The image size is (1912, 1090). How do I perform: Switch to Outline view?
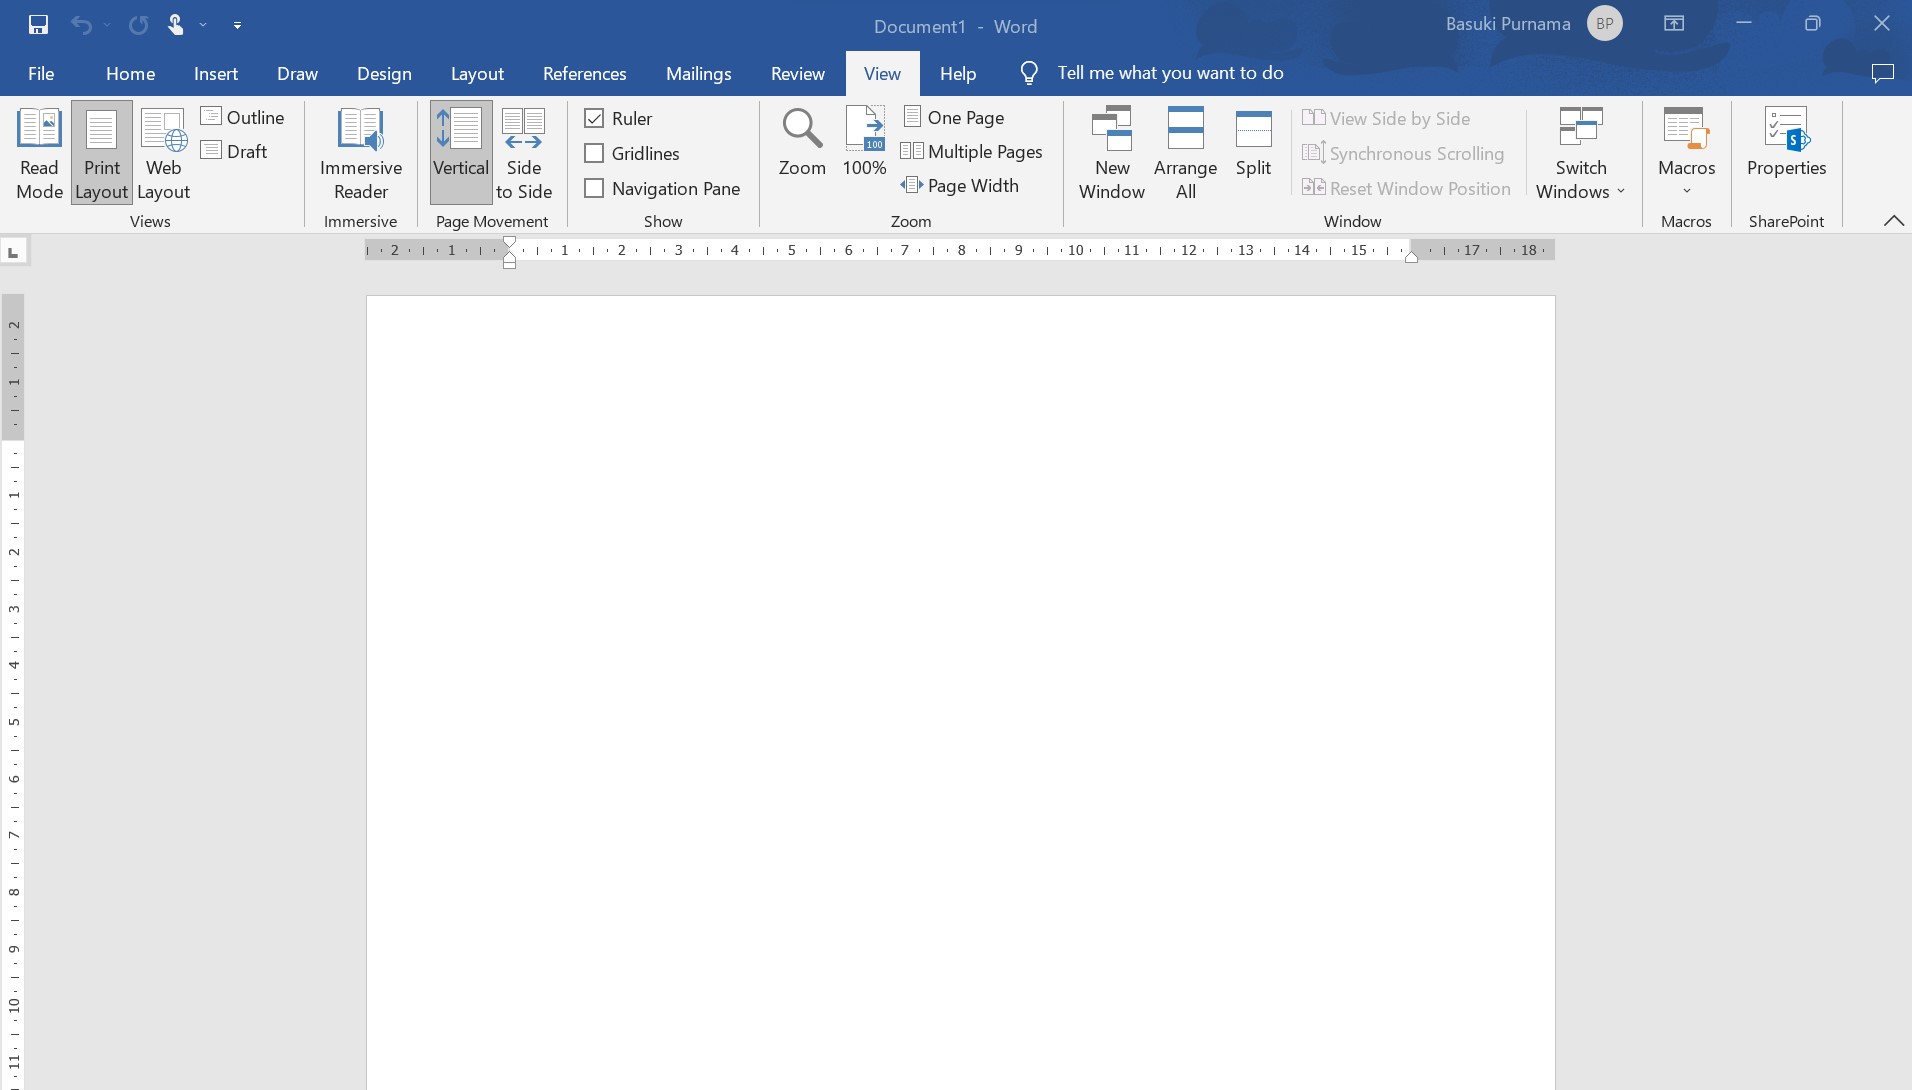(x=243, y=118)
